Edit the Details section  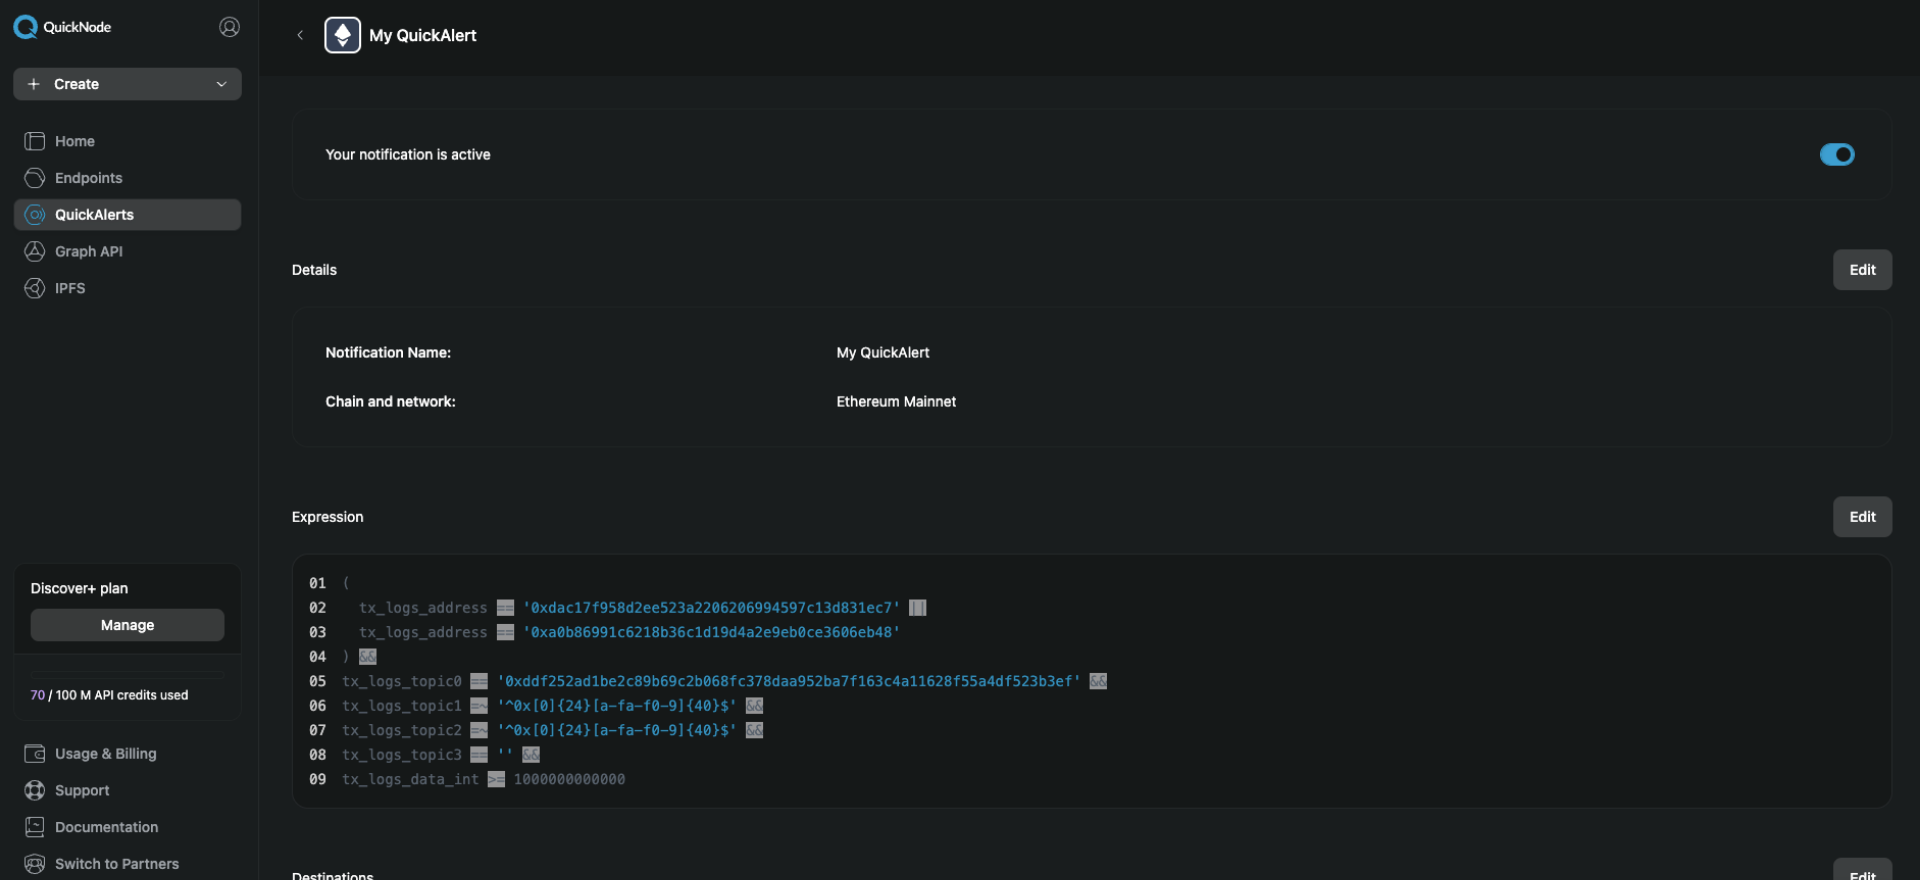tap(1862, 270)
